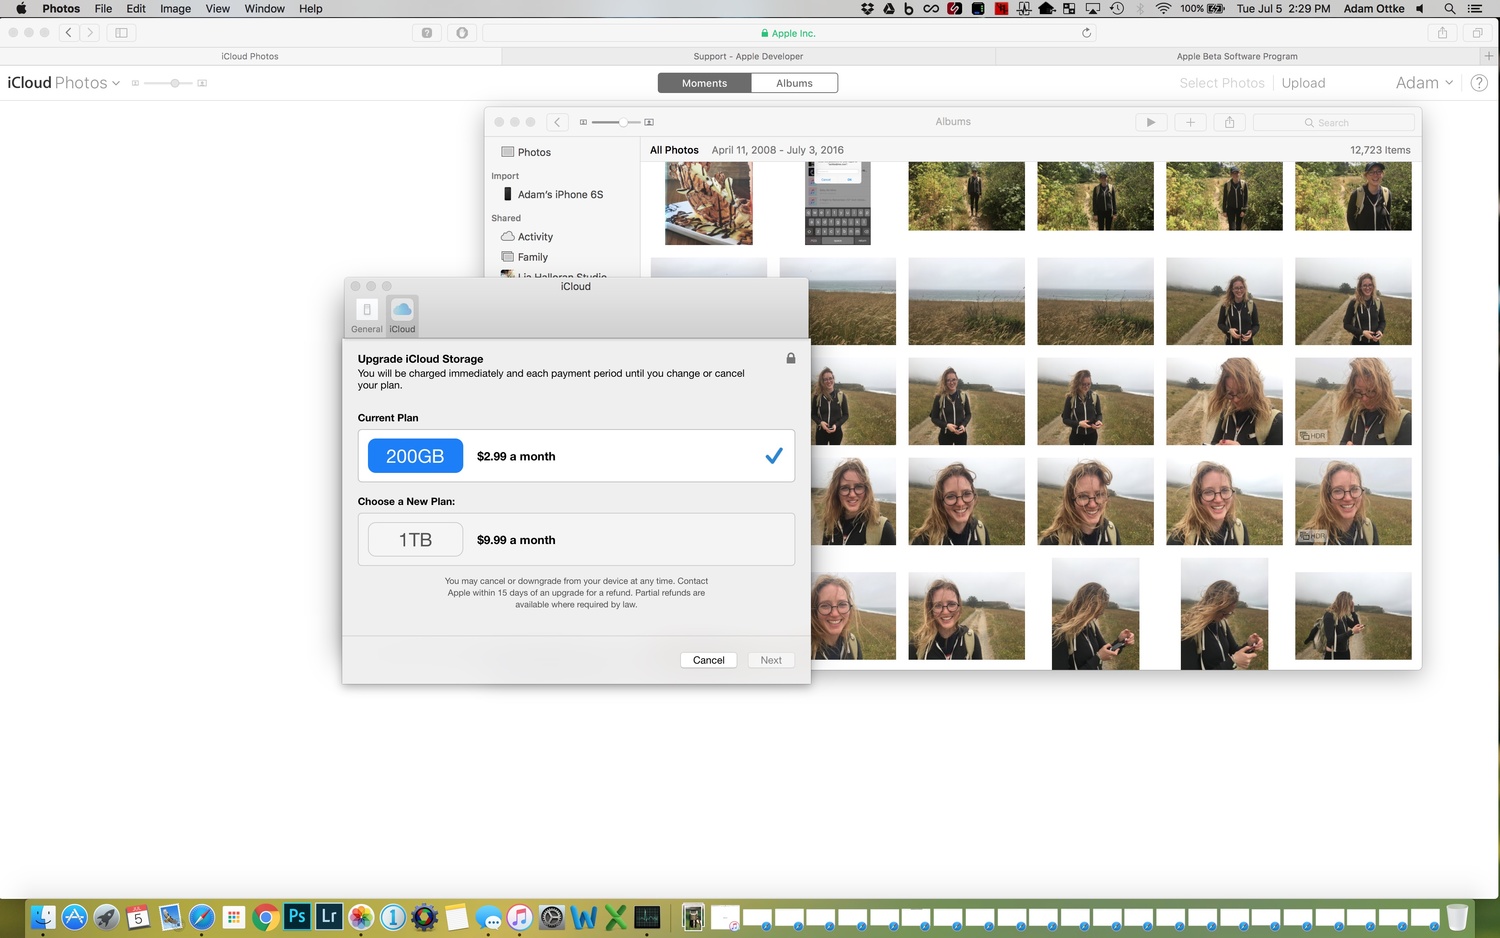Open the iCloud Photos dropdown menu

(x=63, y=83)
